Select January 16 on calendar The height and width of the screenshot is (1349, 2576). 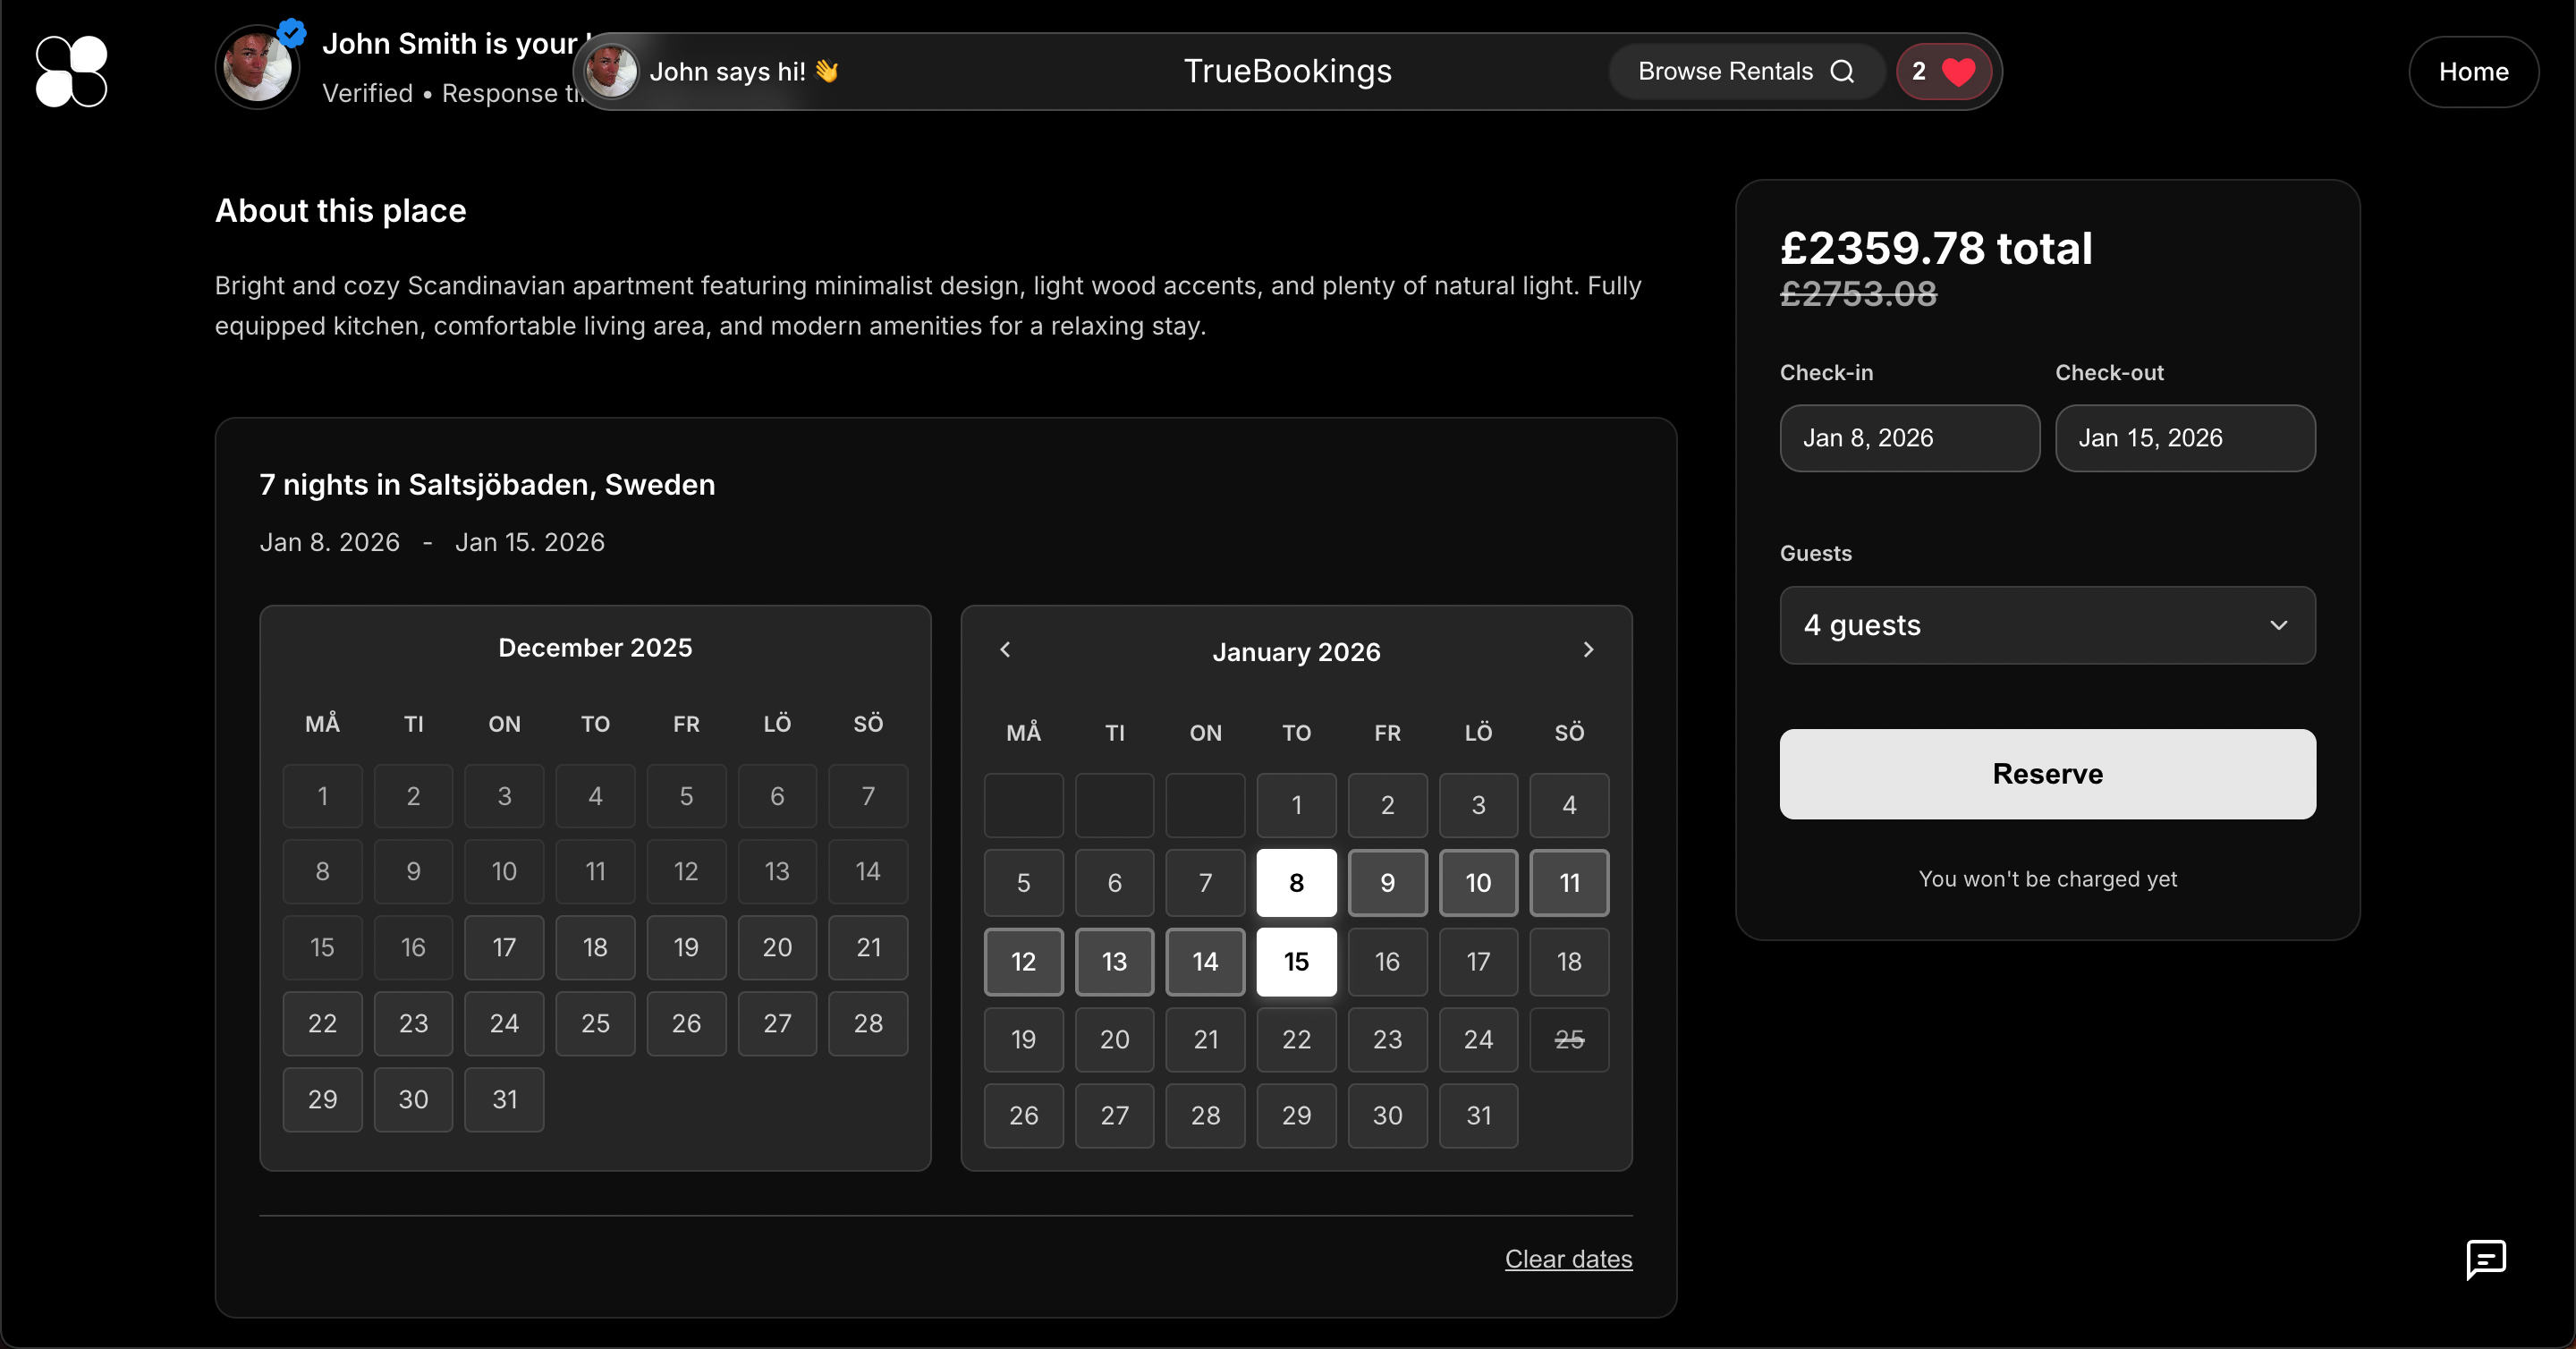1386,961
